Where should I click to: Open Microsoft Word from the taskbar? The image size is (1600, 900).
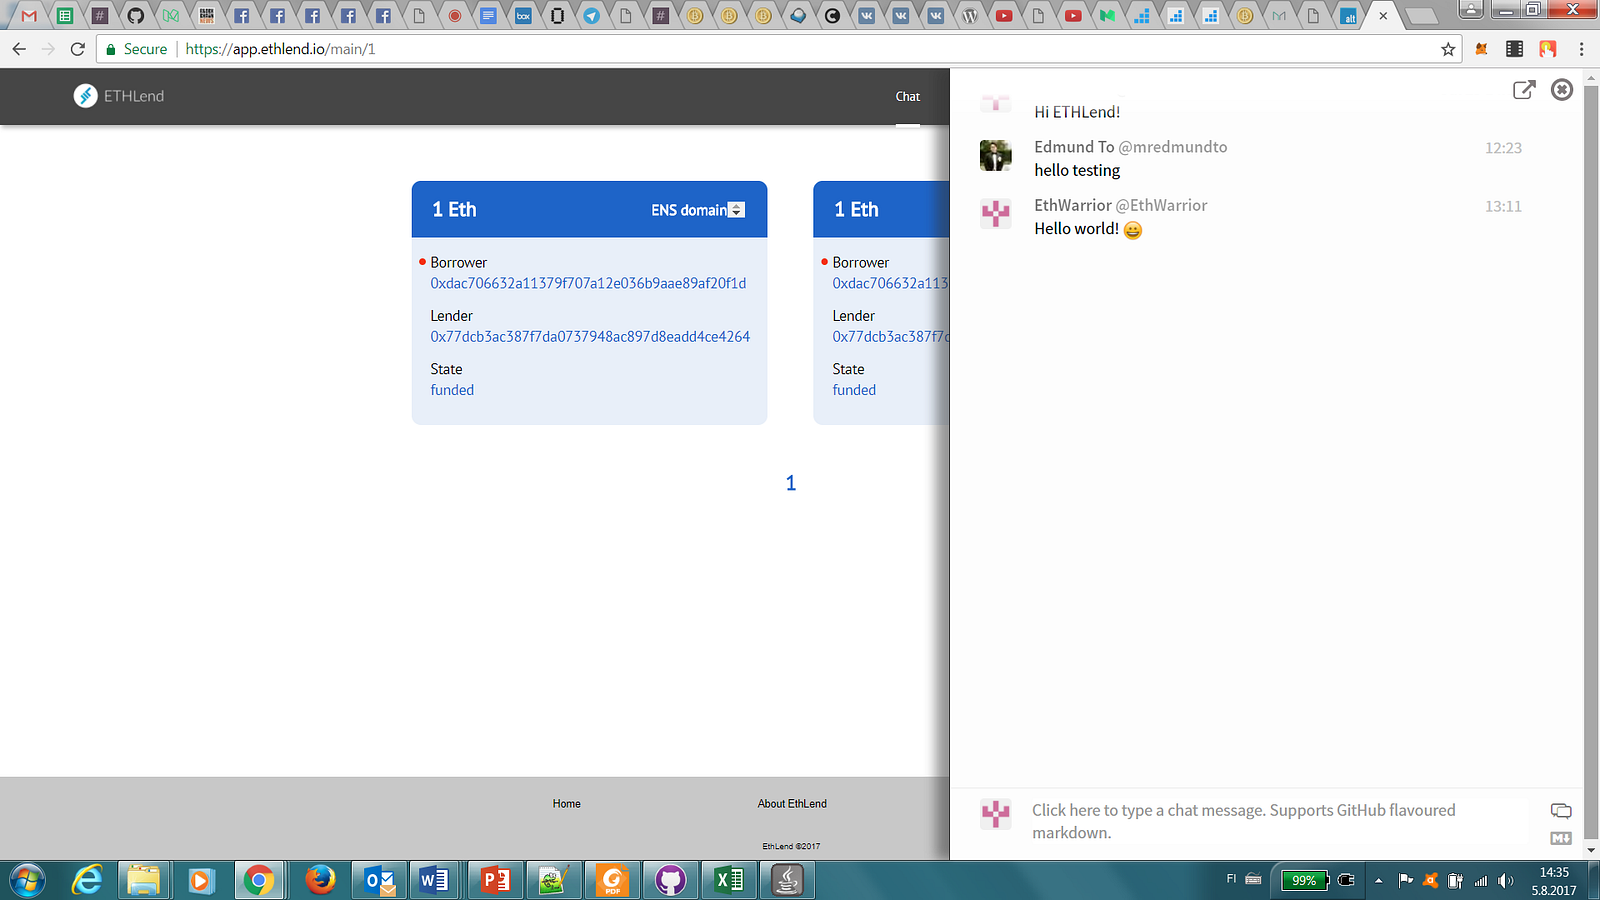coord(434,881)
